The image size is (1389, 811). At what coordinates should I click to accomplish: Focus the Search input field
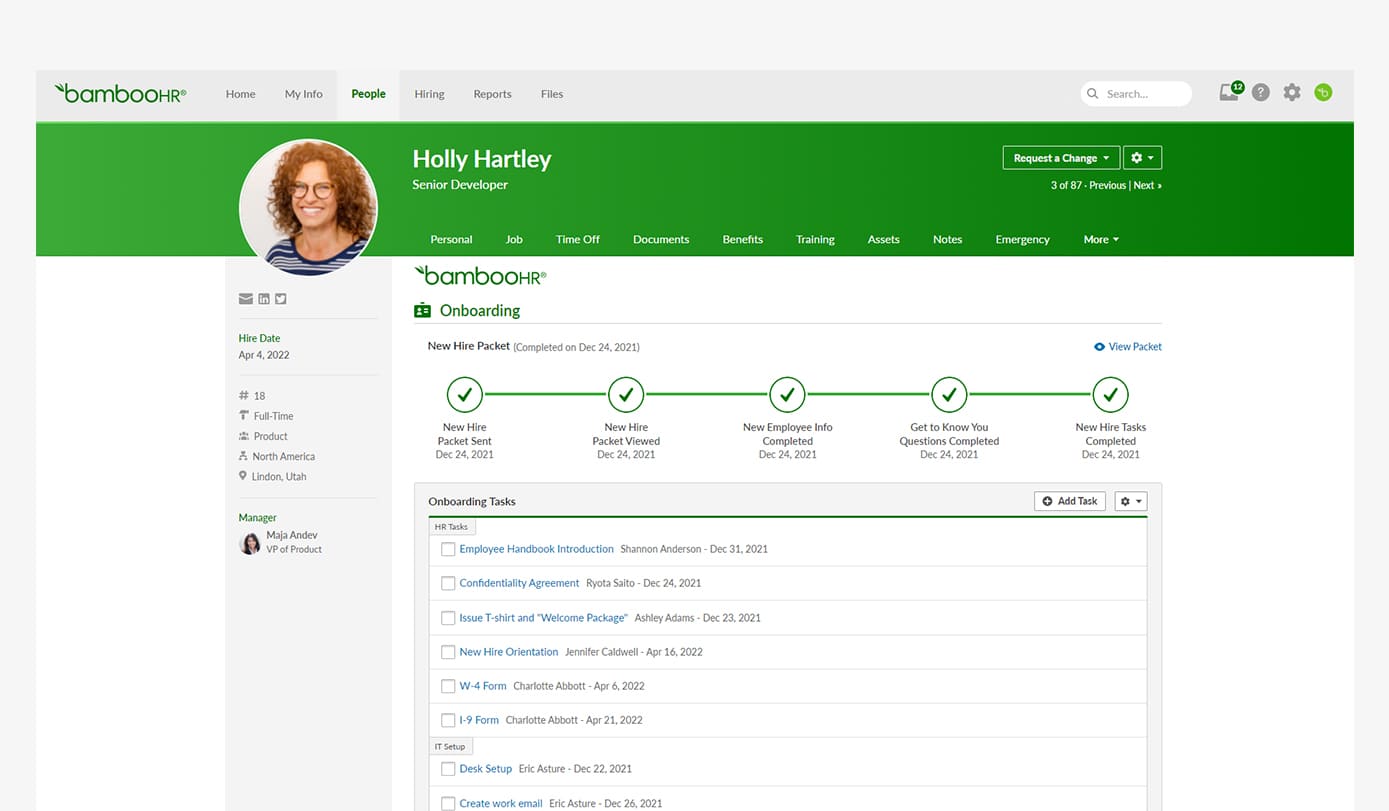point(1137,94)
